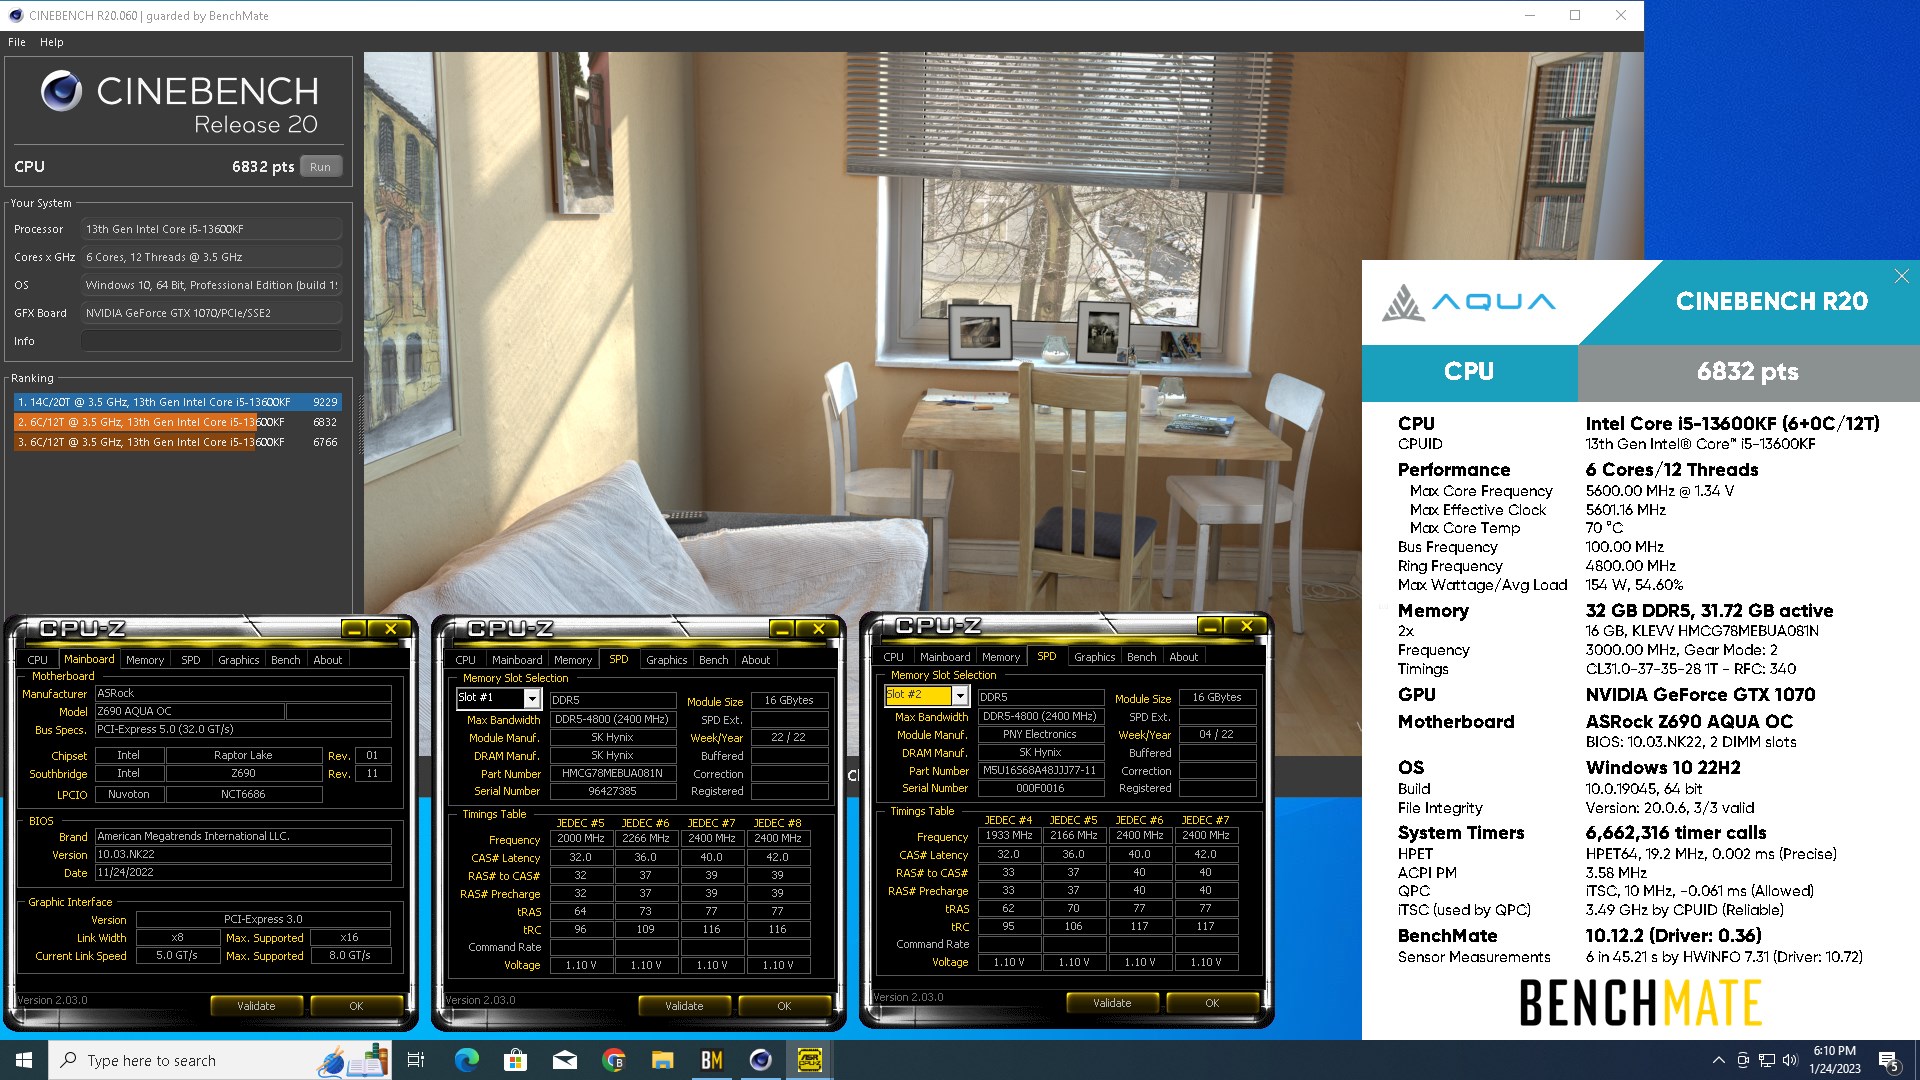Select the ranking entry scoring 6832
This screenshot has height=1080, width=1920.
coord(178,422)
